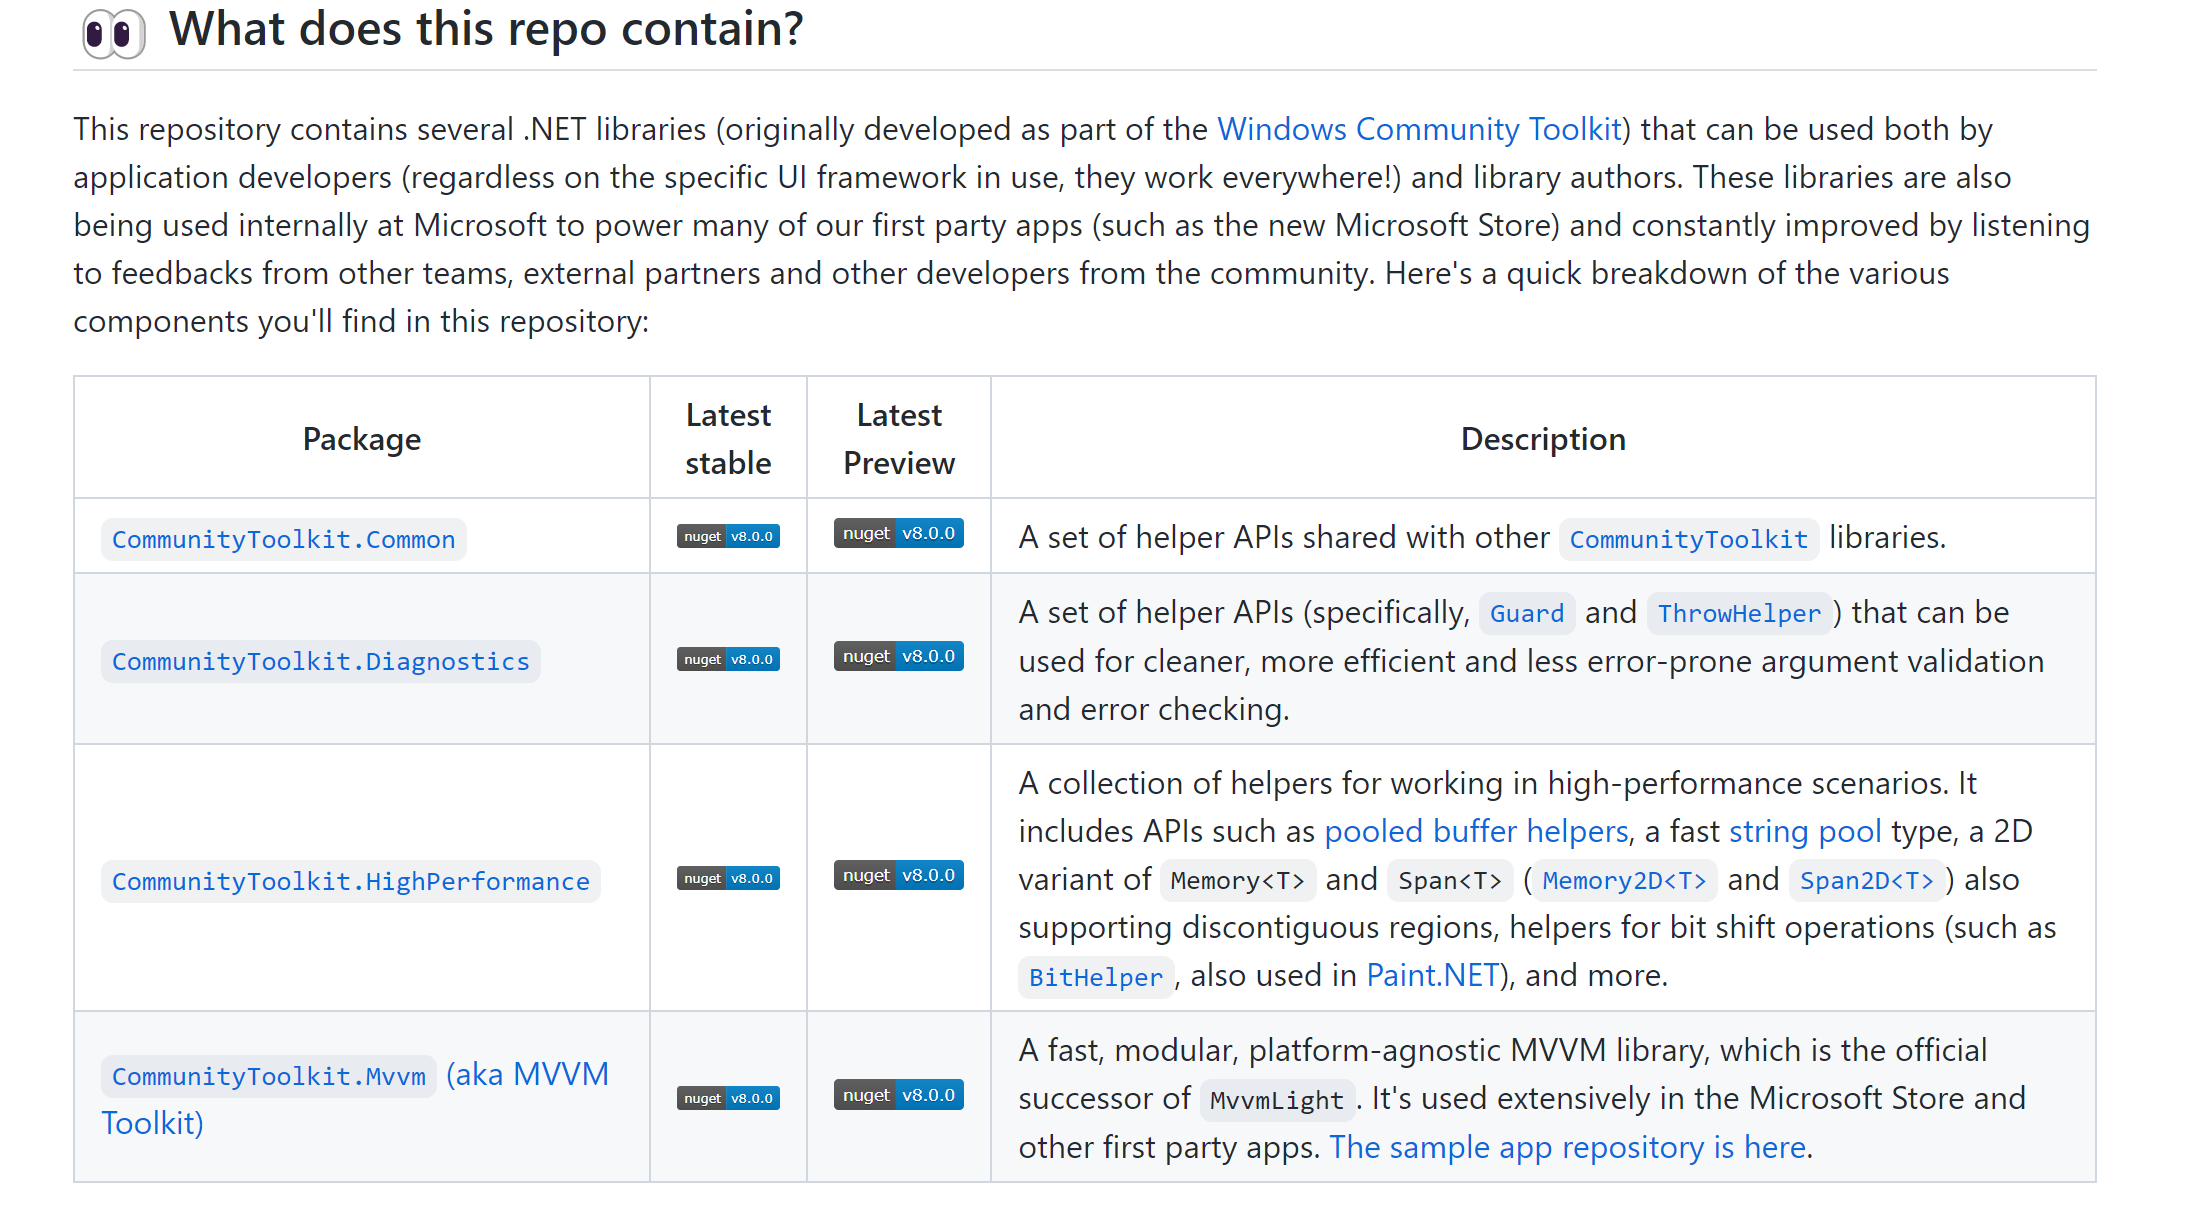Open Diagnostics stable nuget version badge

(x=728, y=659)
